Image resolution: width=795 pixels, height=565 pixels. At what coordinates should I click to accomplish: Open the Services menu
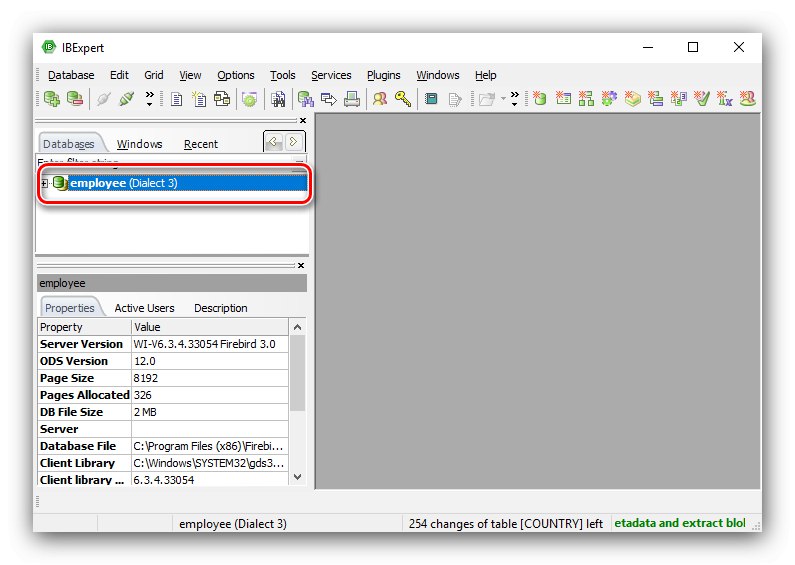point(331,75)
